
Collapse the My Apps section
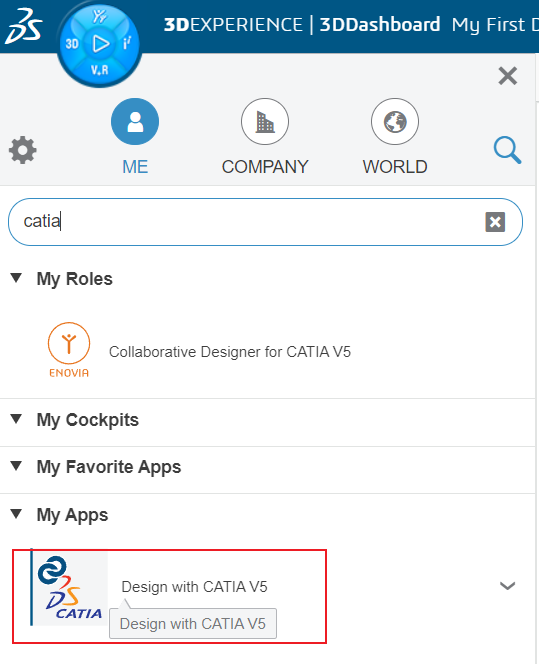(16, 514)
